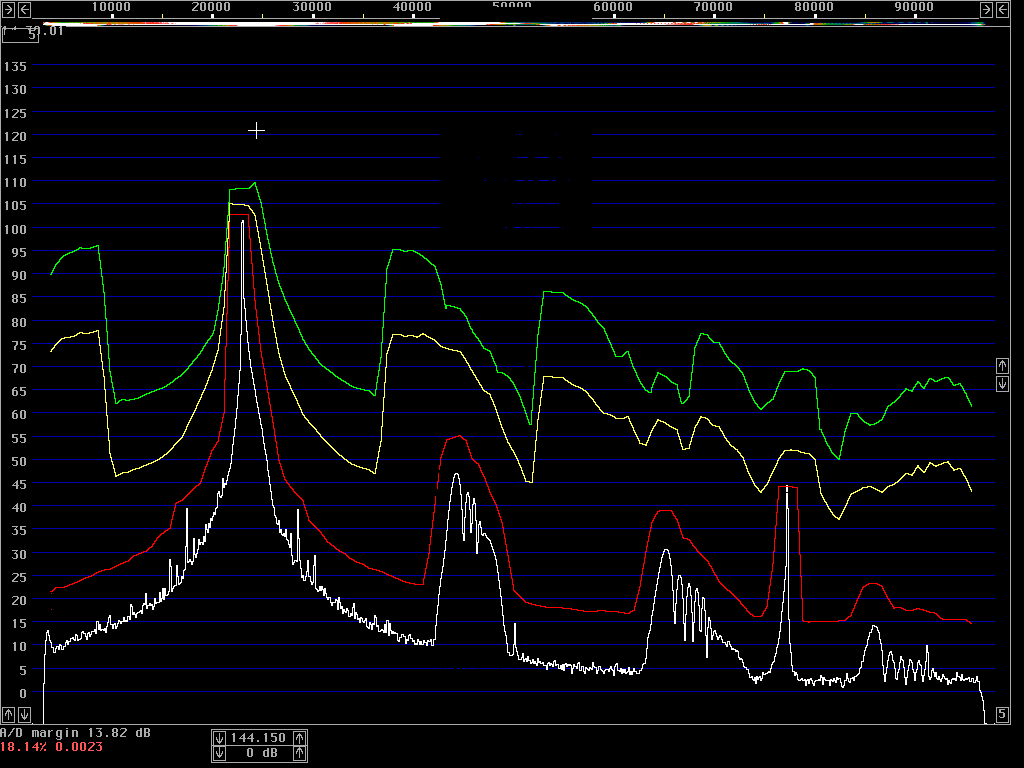Image resolution: width=1024 pixels, height=768 pixels.
Task: Click the 135 dB scale label
Action: (15, 67)
